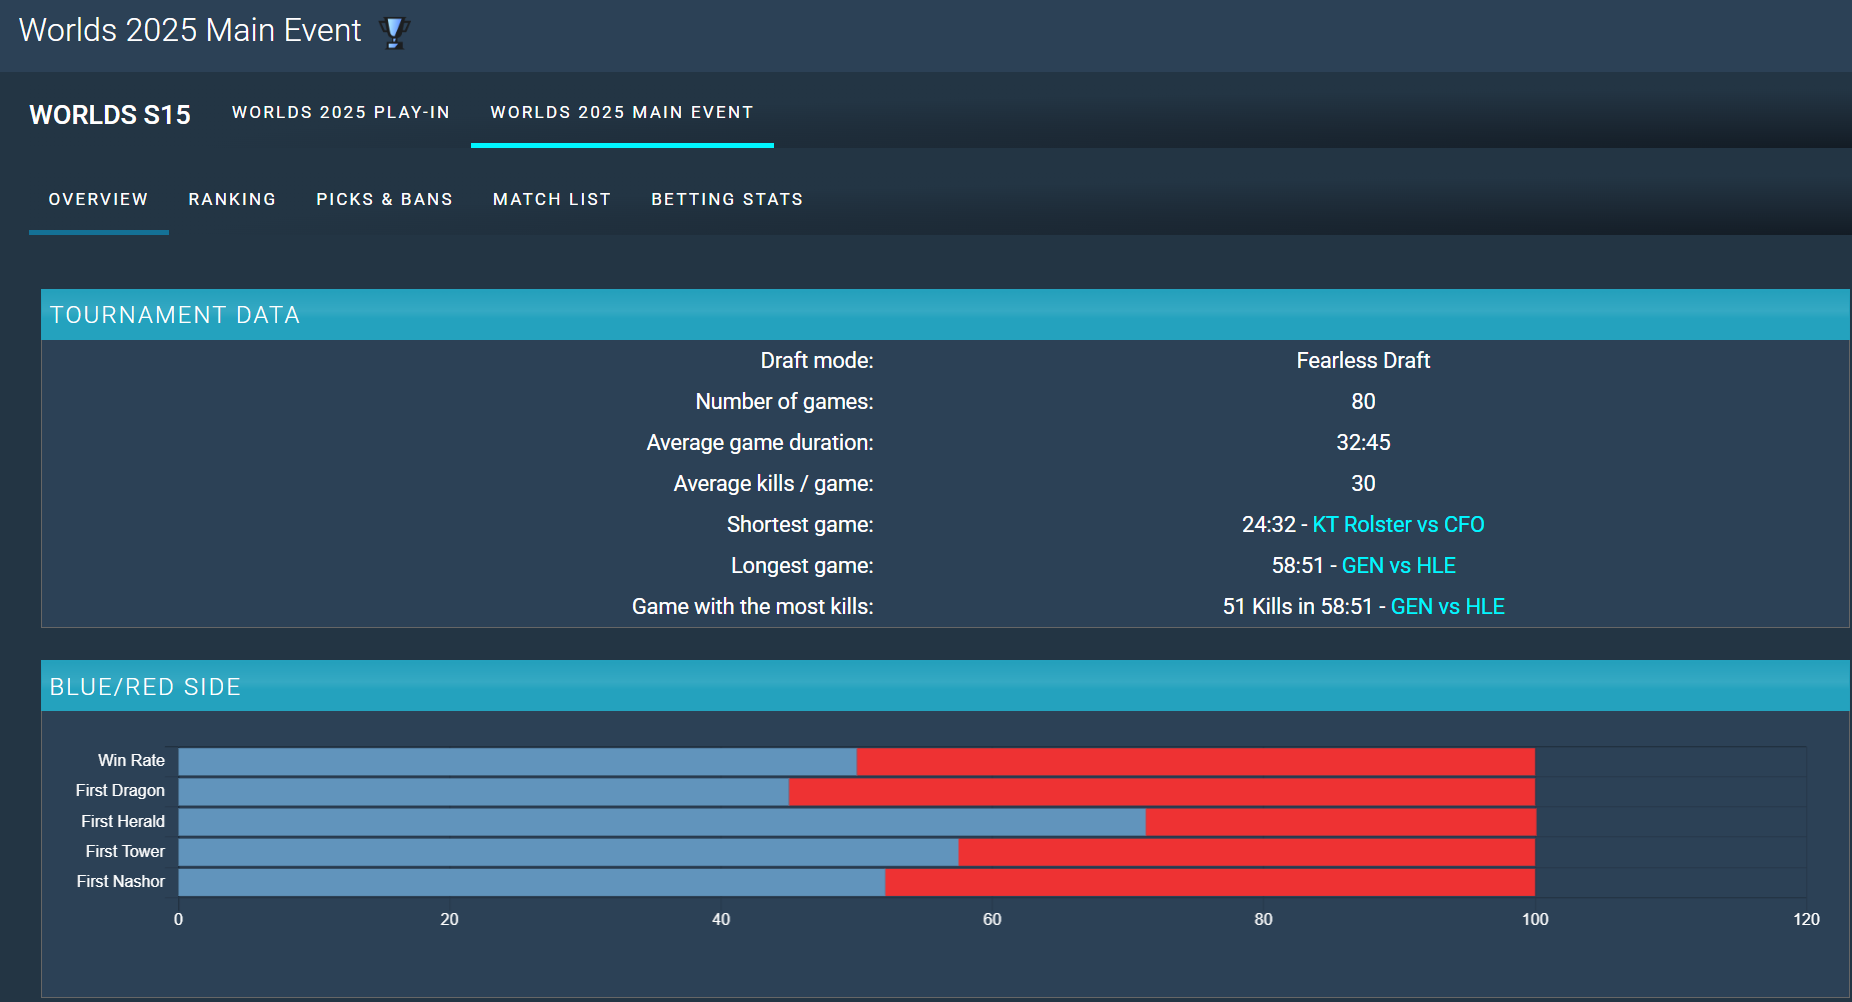Click the blue First Herald bar

(x=661, y=822)
